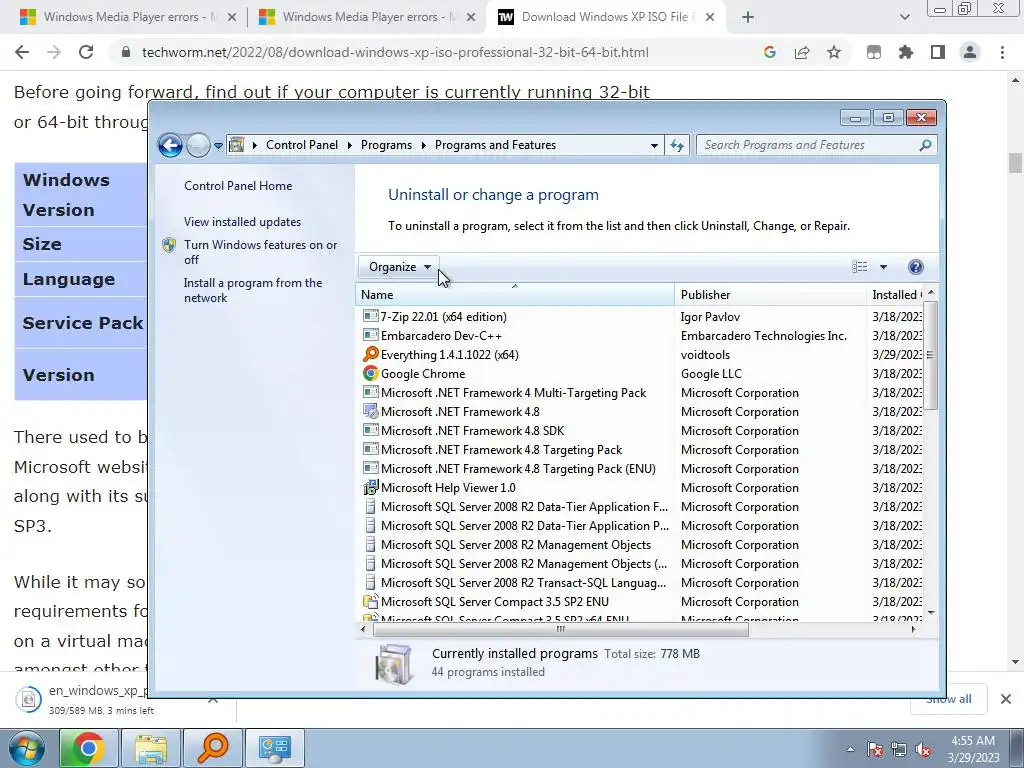Sort by the Installed On column header

[895, 295]
